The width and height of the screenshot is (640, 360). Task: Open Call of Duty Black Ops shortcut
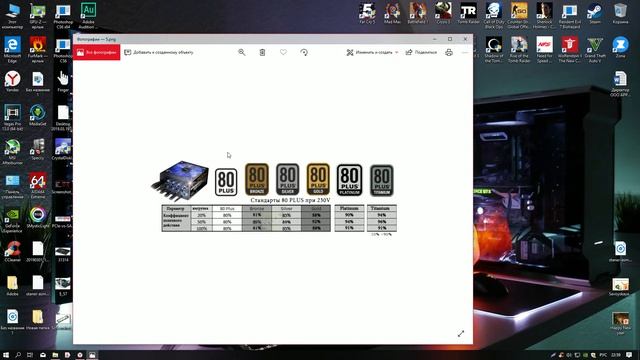(x=494, y=16)
